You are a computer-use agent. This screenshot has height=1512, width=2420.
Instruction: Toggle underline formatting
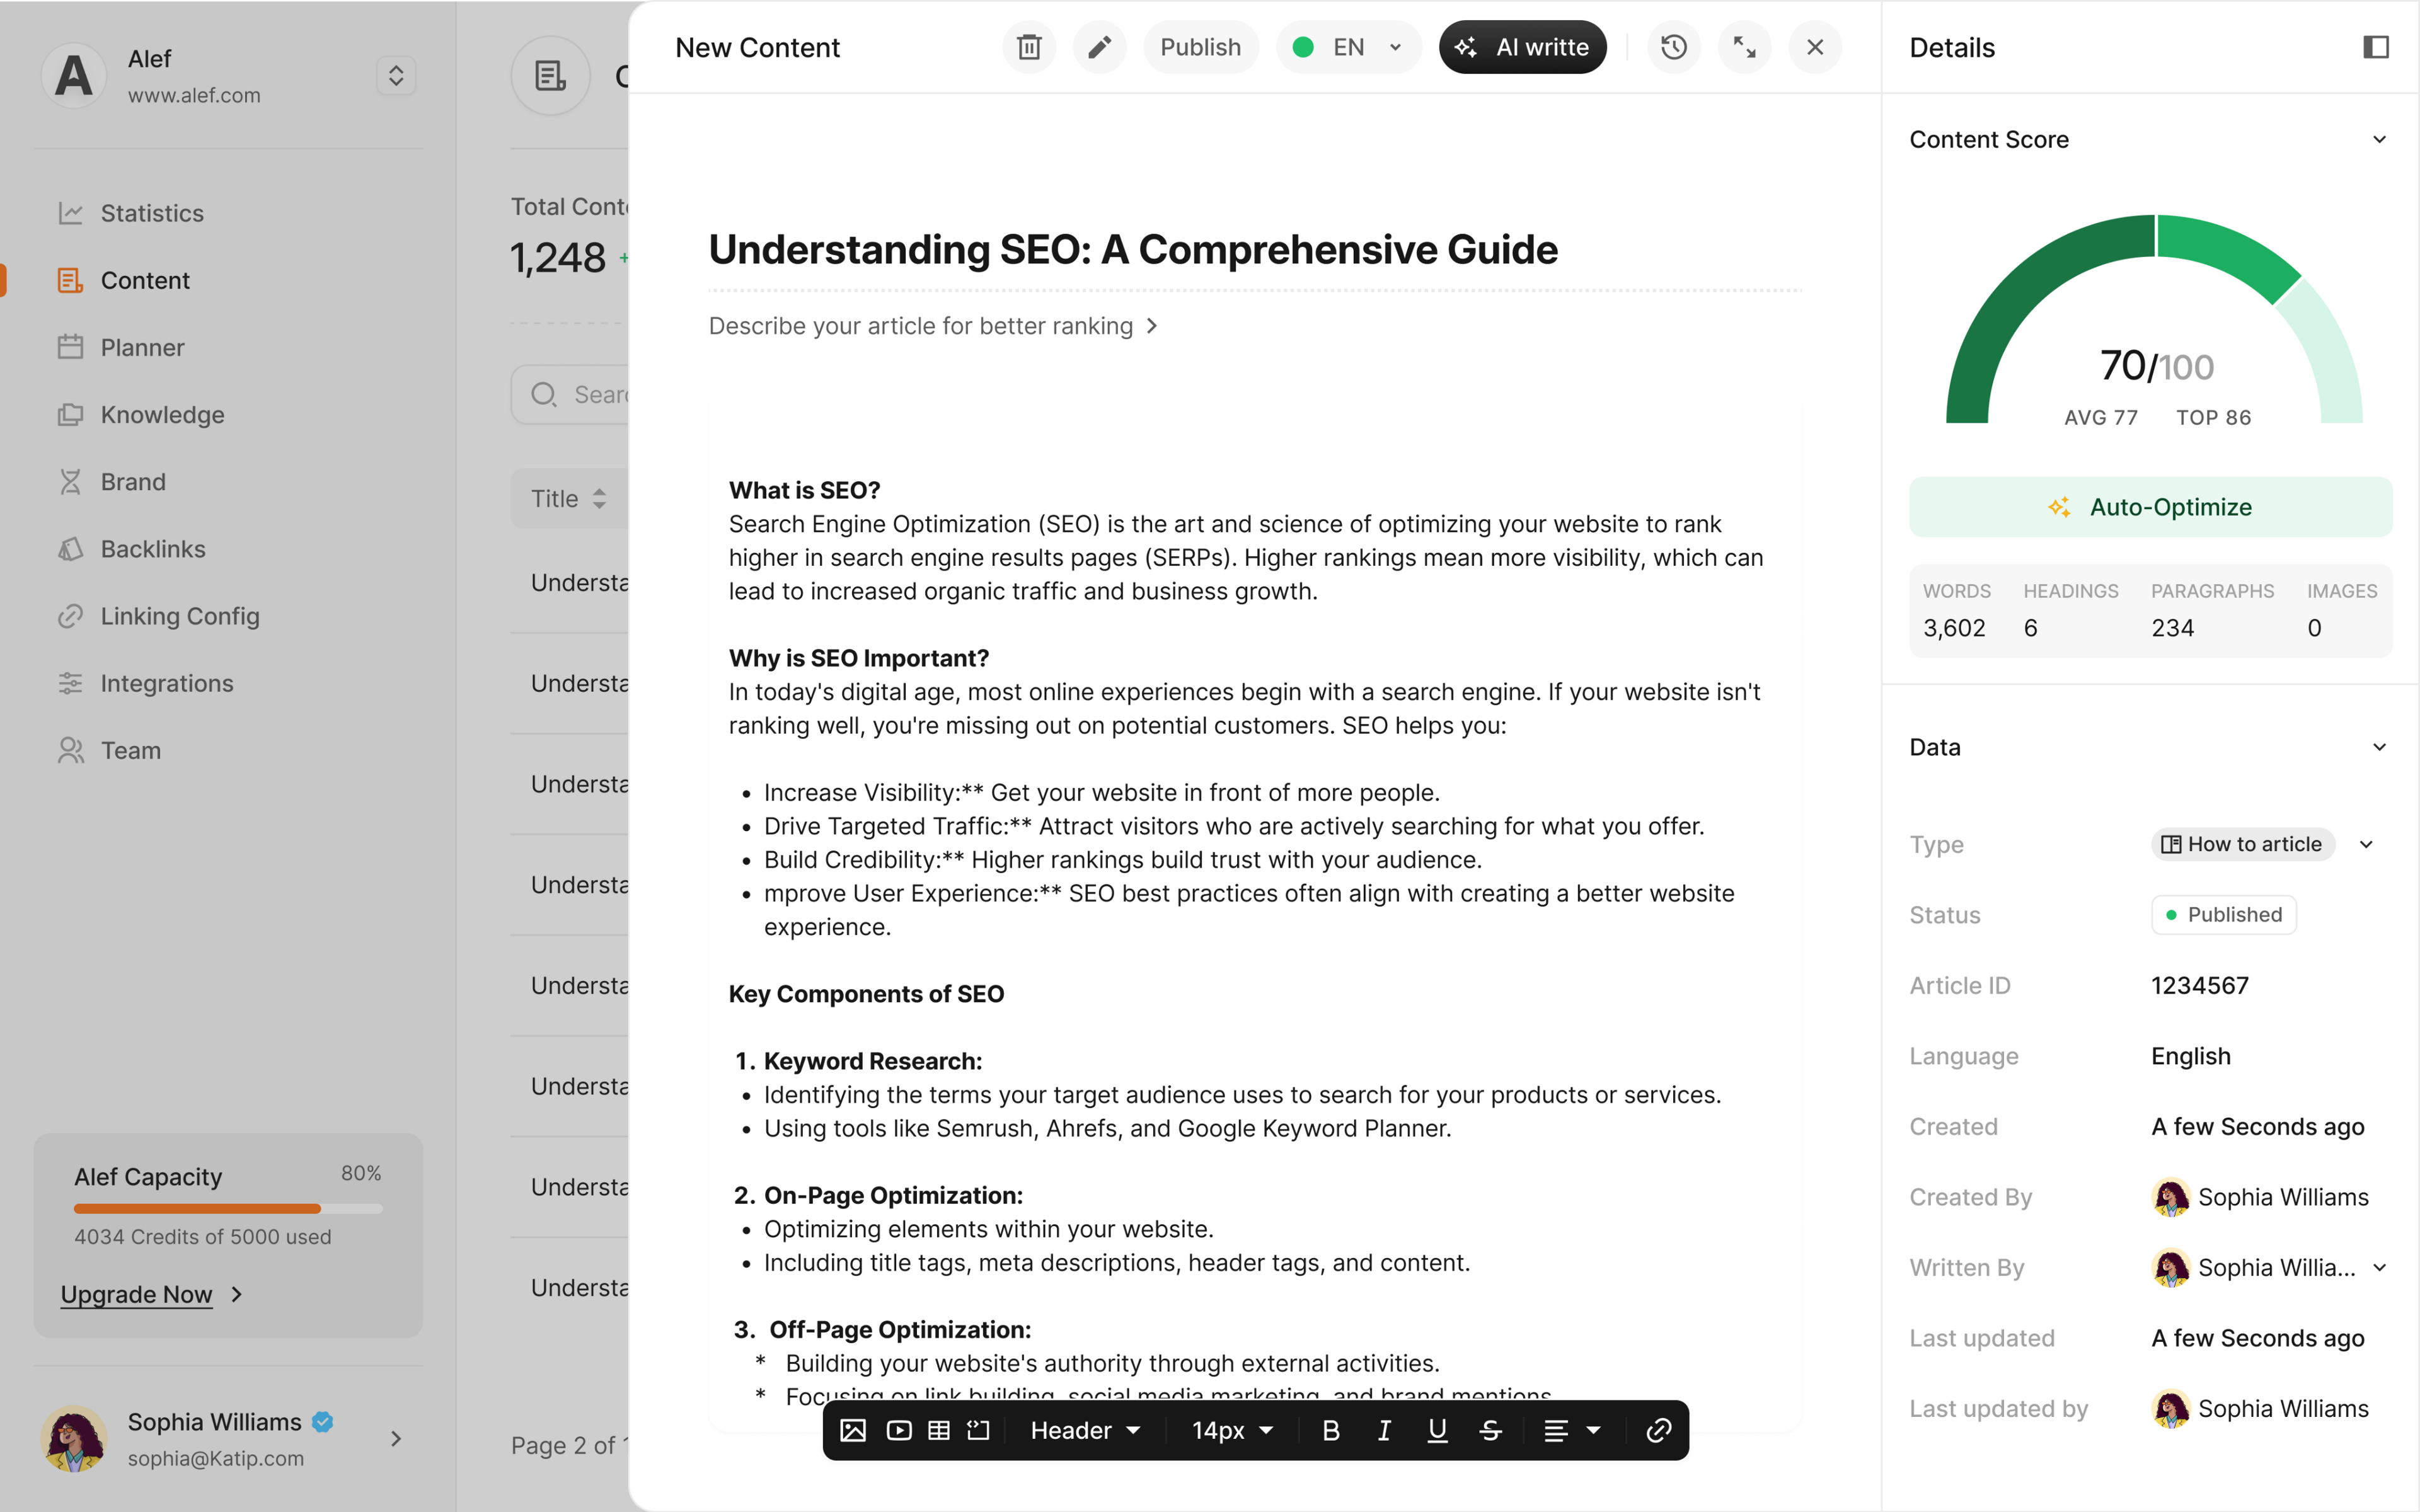point(1437,1430)
